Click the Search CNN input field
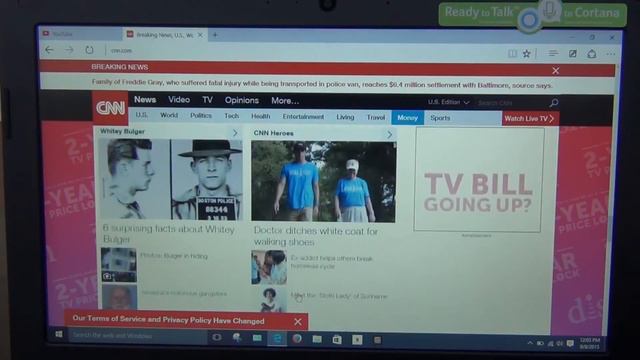The image size is (640, 360). click(x=511, y=102)
